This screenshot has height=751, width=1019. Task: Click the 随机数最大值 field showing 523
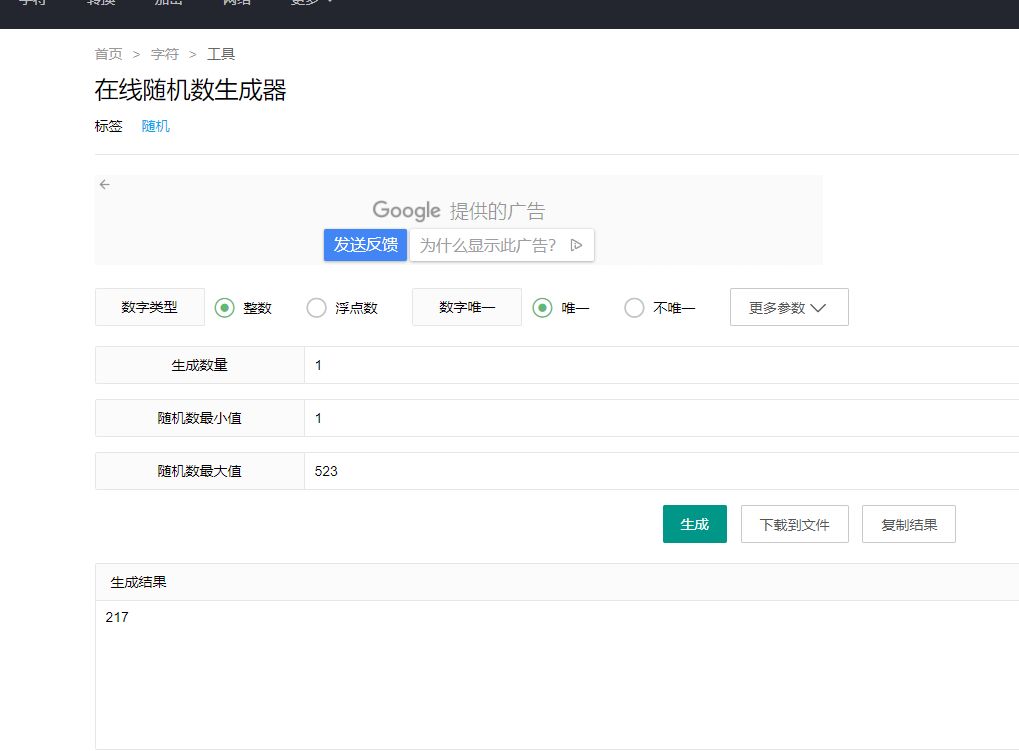click(660, 471)
